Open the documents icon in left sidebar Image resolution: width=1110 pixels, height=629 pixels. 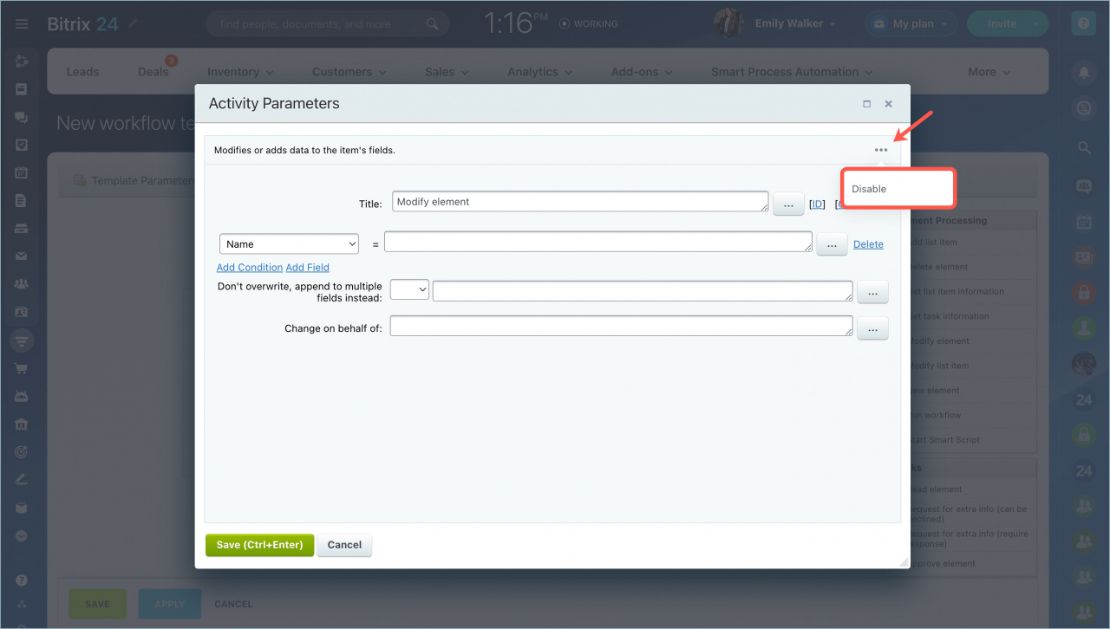pos(21,201)
